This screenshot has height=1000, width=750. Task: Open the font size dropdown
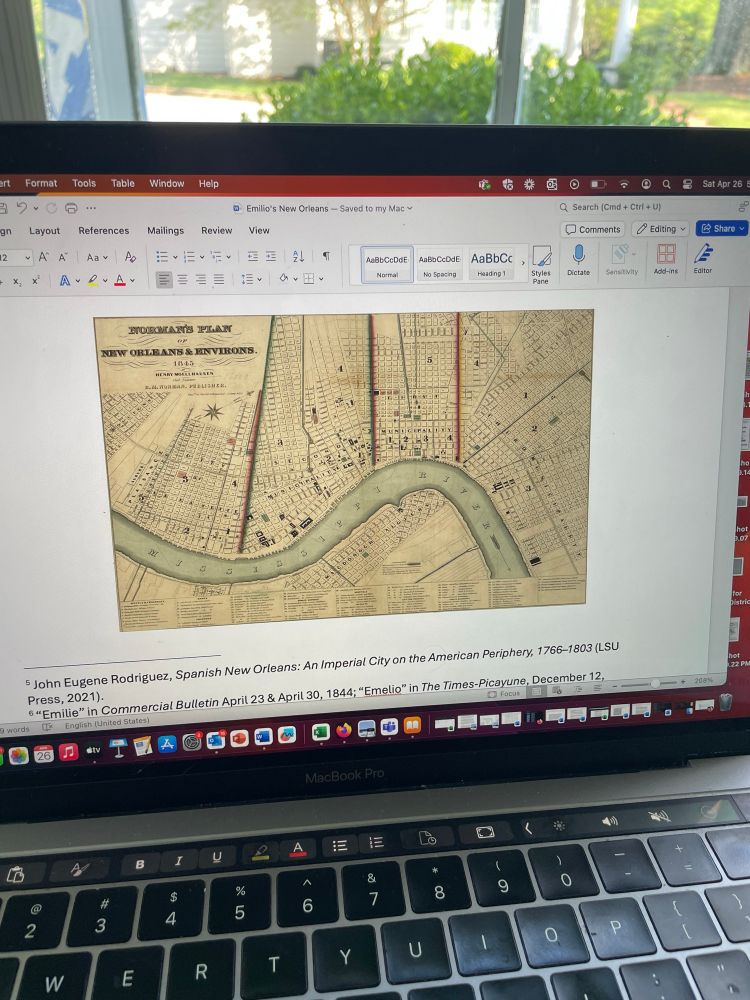click(x=27, y=258)
